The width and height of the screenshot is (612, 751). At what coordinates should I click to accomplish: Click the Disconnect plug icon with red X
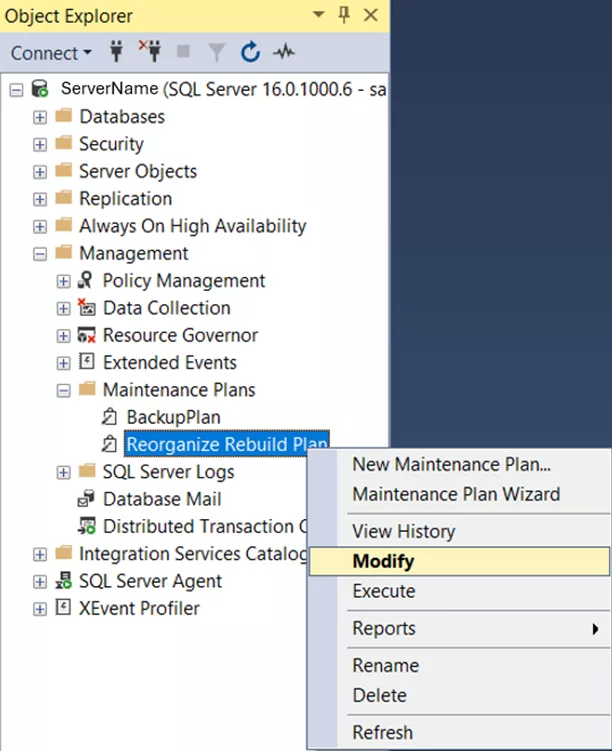pos(150,51)
